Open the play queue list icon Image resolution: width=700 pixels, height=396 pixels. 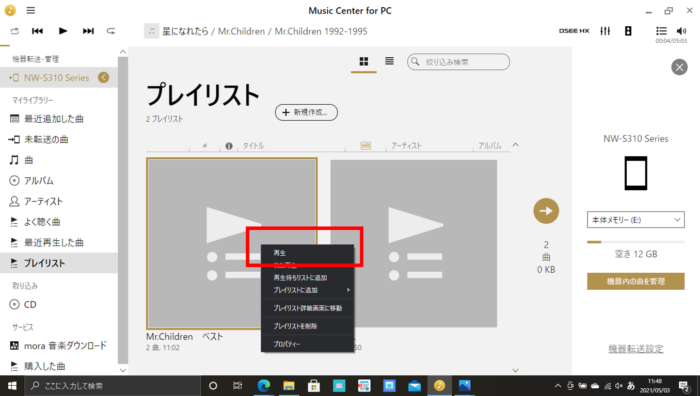661,31
